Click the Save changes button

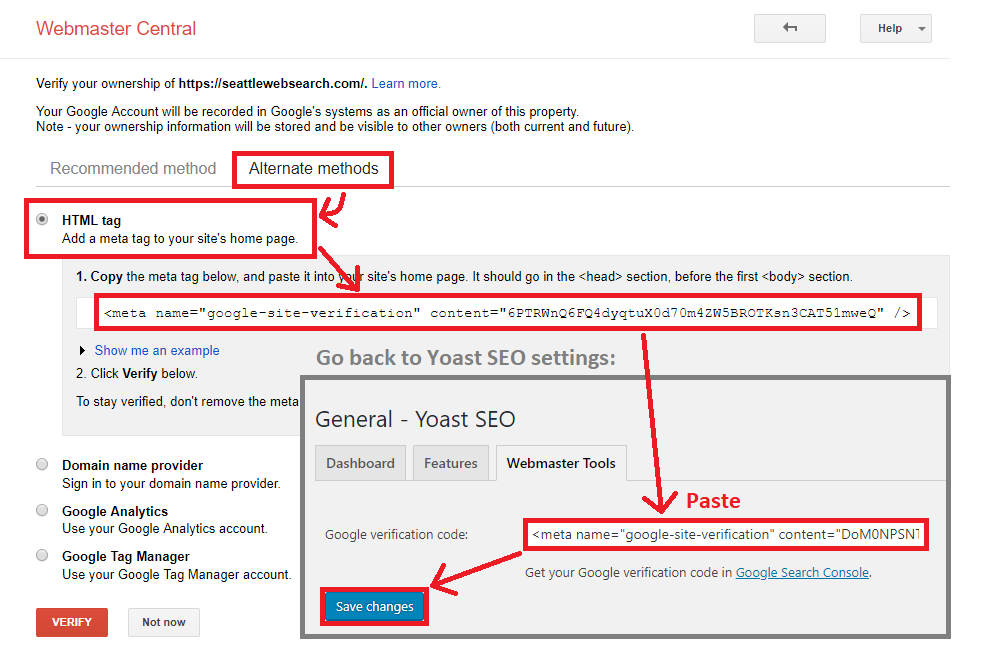[374, 606]
